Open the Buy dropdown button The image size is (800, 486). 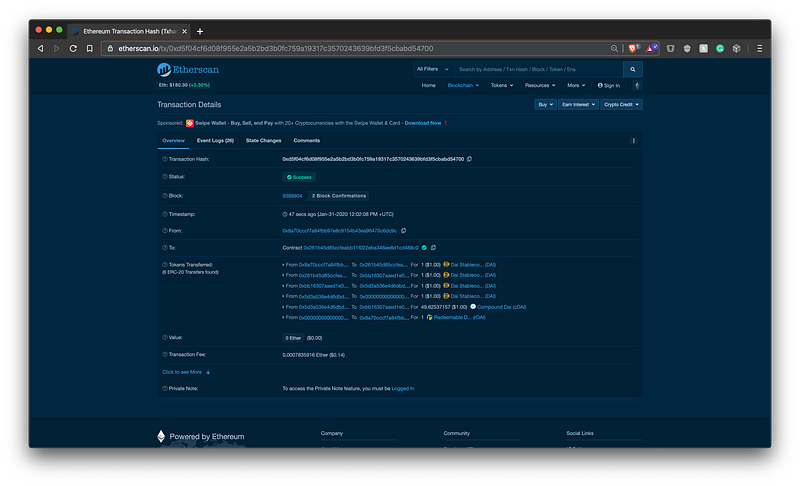click(x=545, y=105)
